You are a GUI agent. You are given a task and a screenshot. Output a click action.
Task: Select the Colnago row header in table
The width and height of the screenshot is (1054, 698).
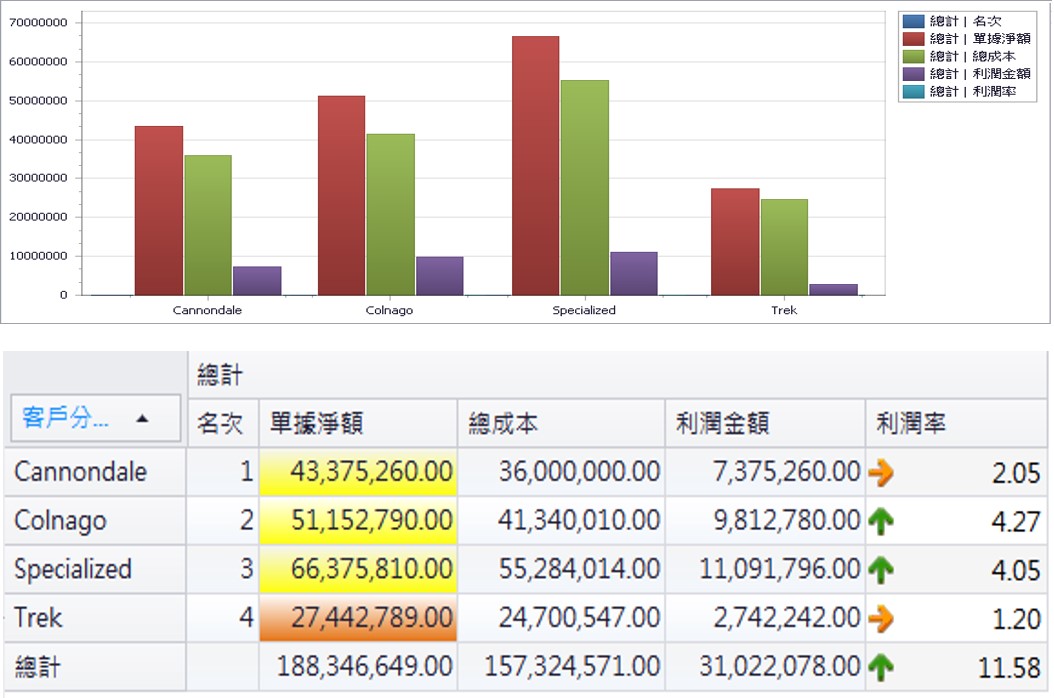[x=95, y=520]
